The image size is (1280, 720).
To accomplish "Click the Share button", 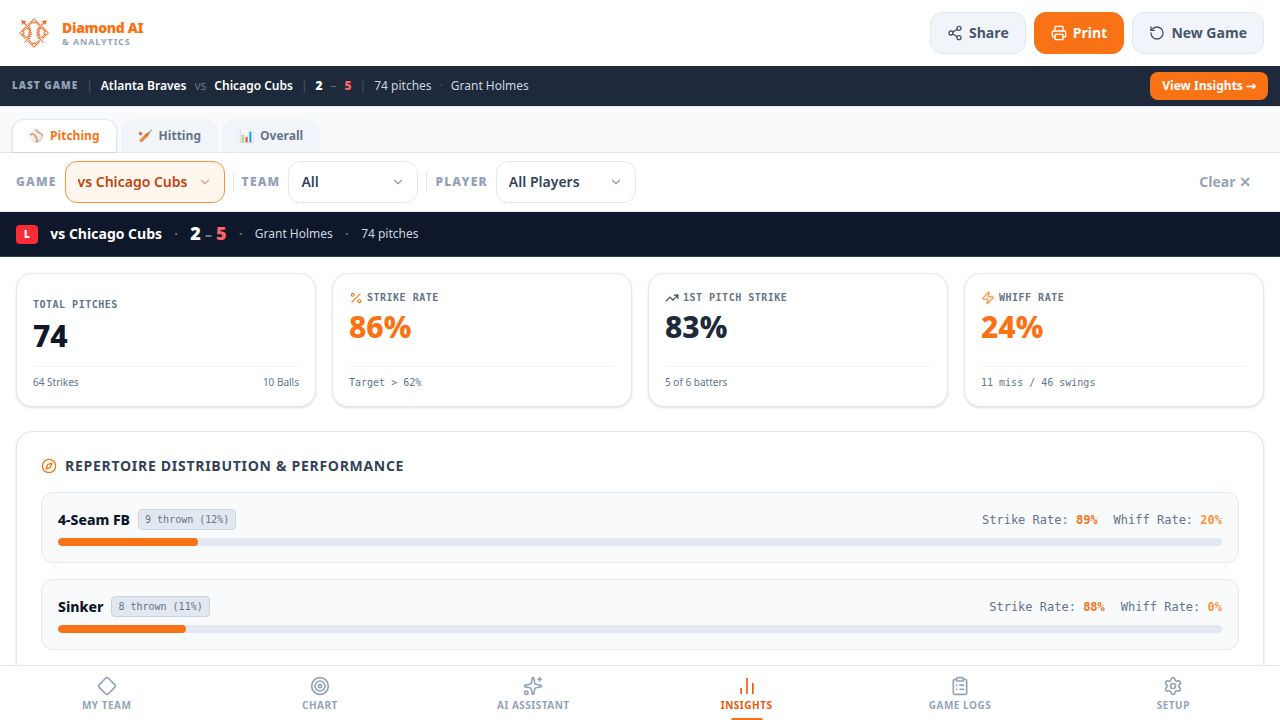I will [978, 33].
